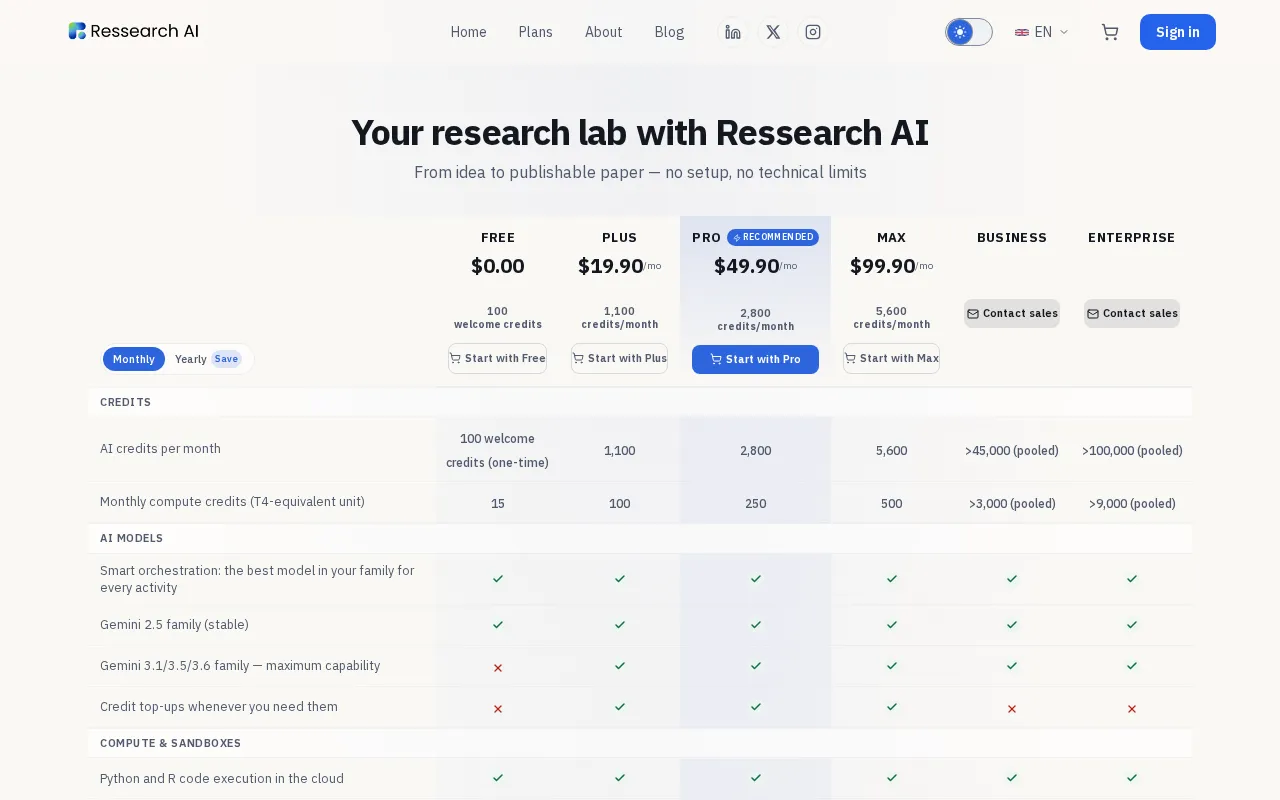Click Start with Free button
Image resolution: width=1280 pixels, height=800 pixels.
coord(498,359)
